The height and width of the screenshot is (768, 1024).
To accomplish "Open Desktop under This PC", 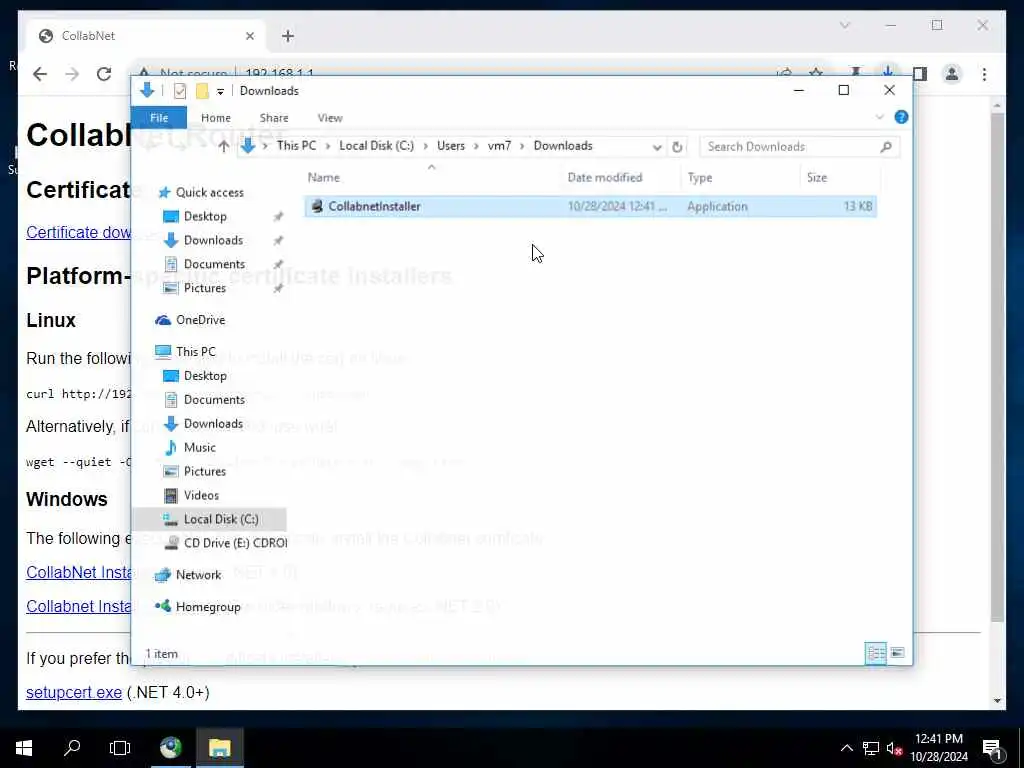I will [x=205, y=376].
